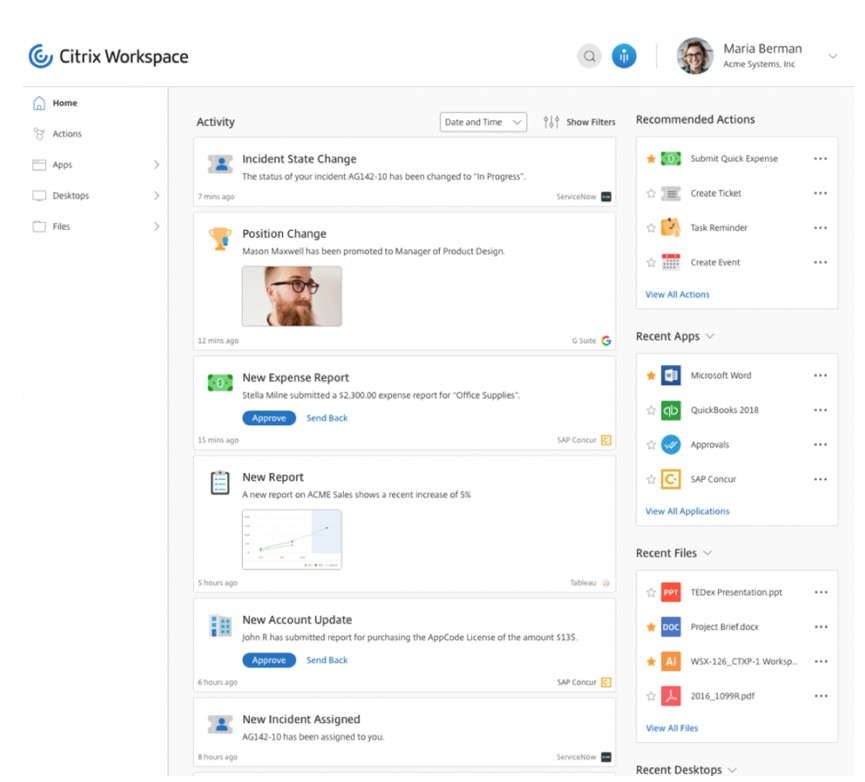Favorite QuickBooks 2018 with its star
This screenshot has width=865, height=782.
(651, 410)
